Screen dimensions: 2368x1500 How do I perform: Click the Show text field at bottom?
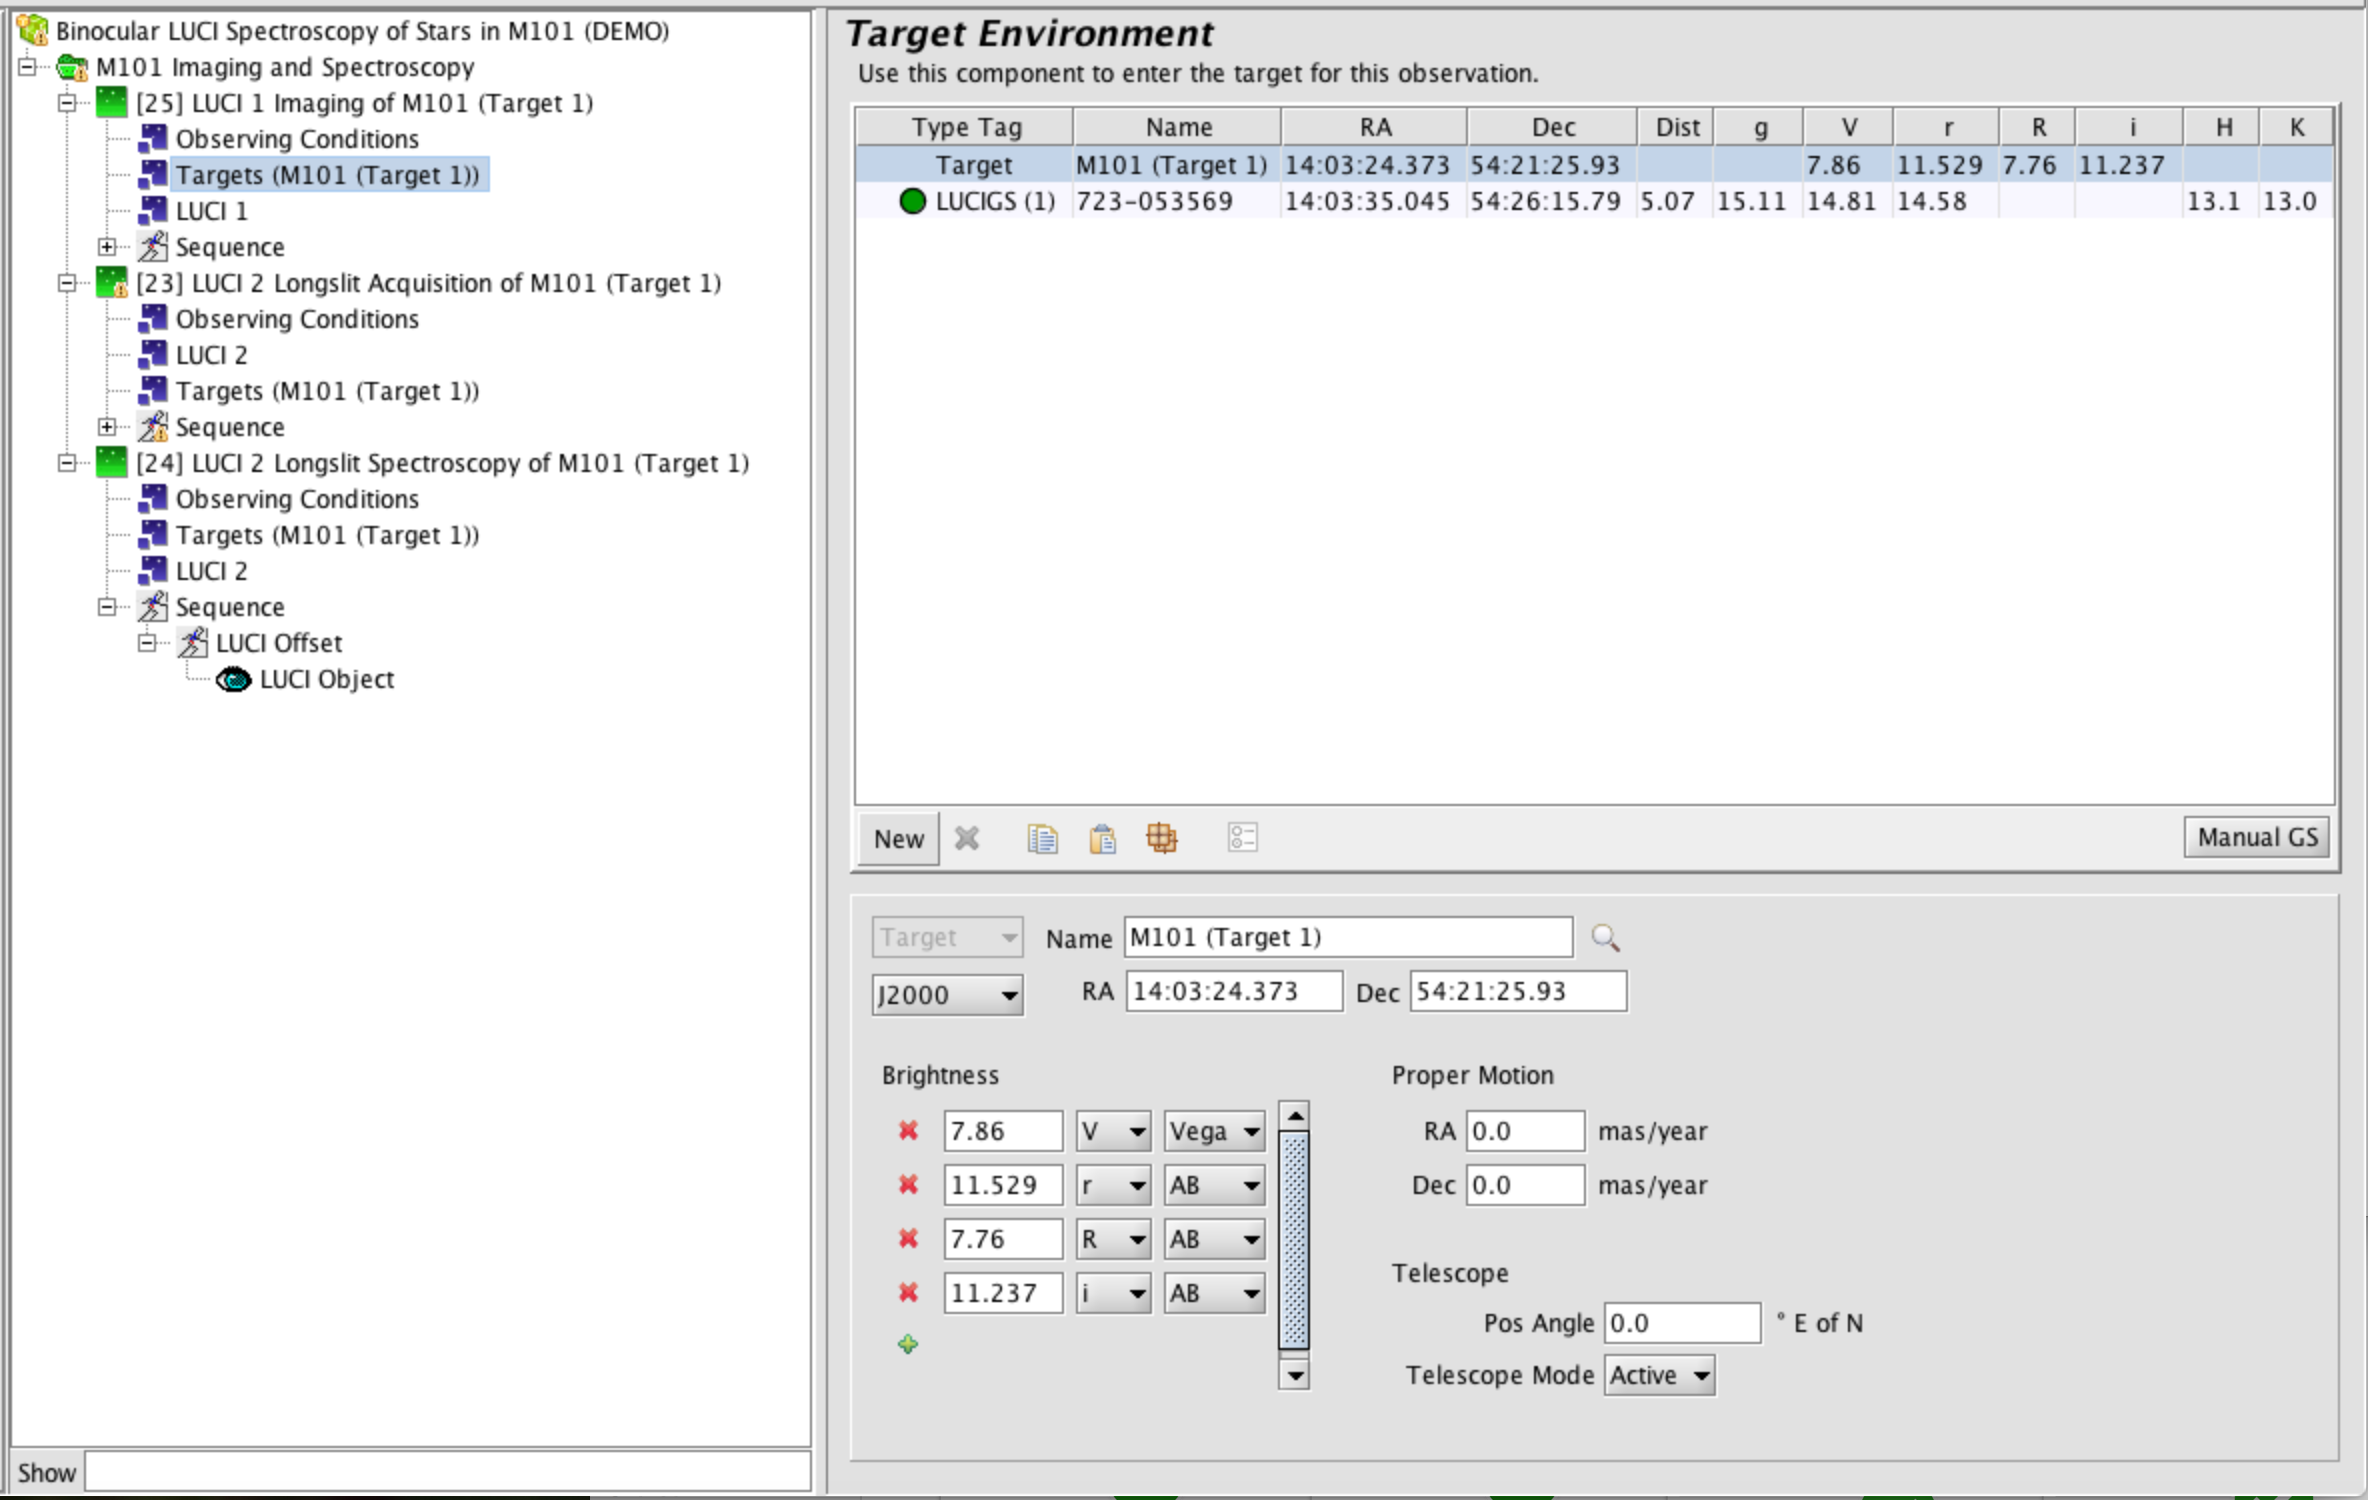tap(447, 1472)
